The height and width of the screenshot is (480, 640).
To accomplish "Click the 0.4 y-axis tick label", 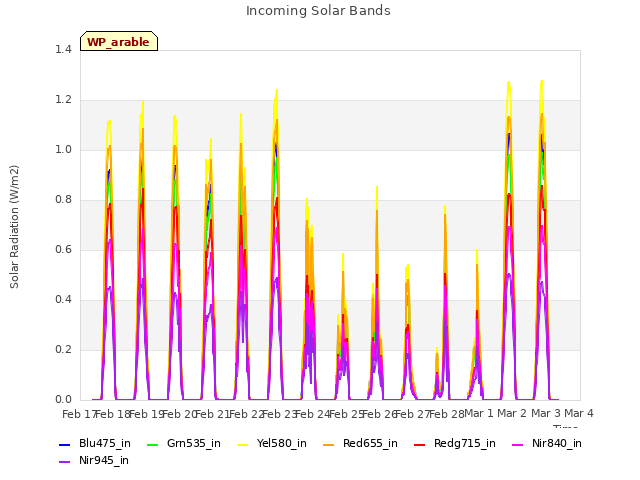I will (63, 300).
